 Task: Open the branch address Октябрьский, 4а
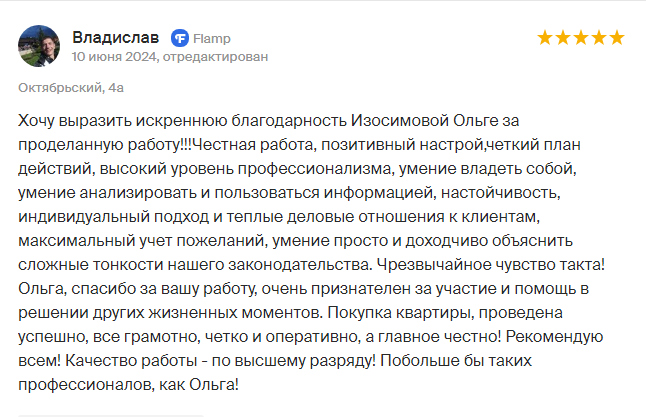coord(71,88)
